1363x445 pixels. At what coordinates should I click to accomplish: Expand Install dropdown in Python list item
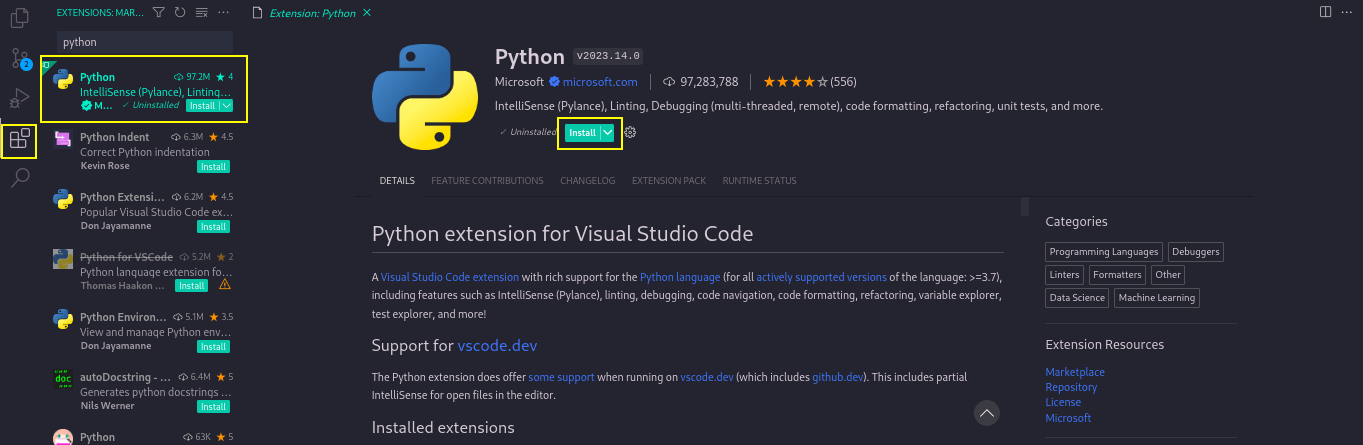pyautogui.click(x=226, y=105)
